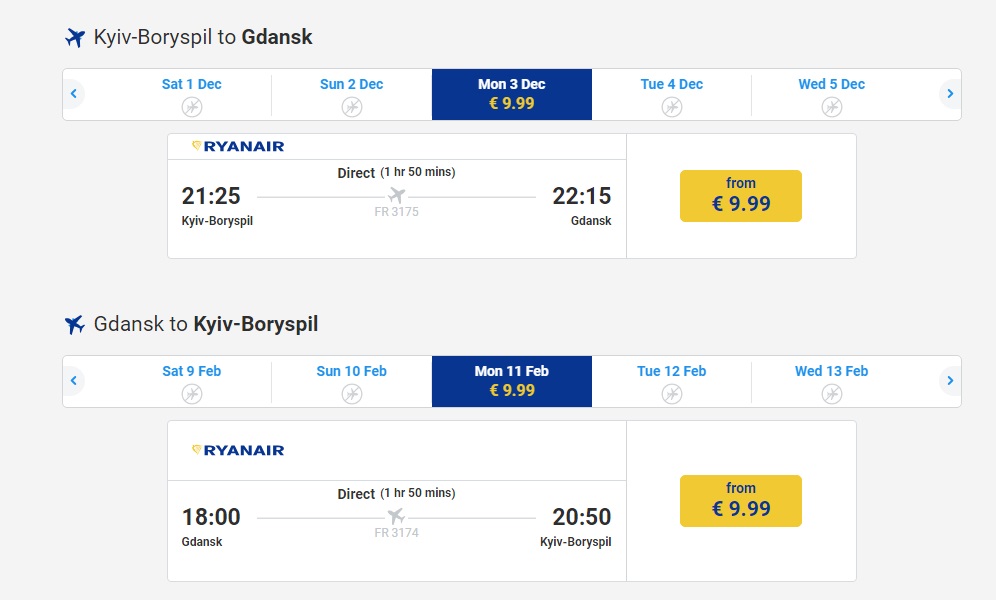Select the Mon 11 Feb date tab

coord(512,381)
